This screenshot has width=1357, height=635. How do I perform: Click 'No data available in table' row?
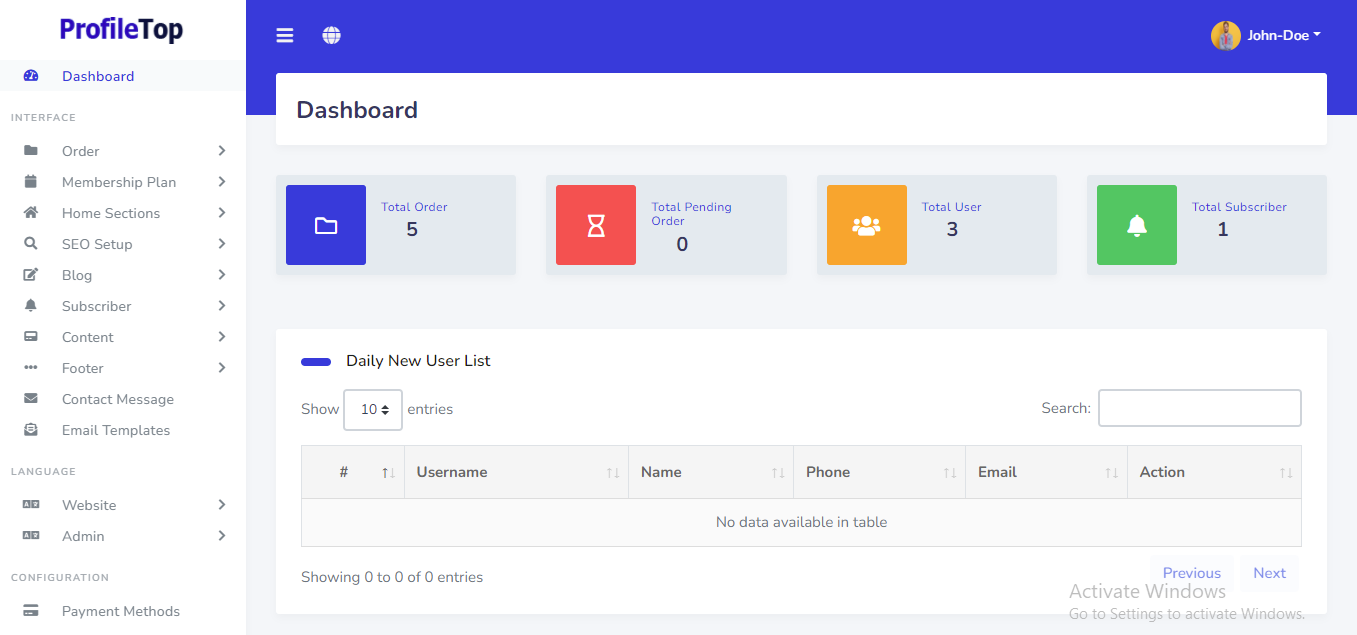[801, 522]
